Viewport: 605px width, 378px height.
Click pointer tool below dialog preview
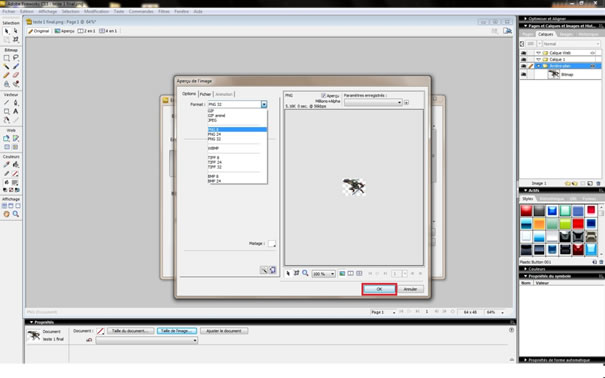[288, 273]
